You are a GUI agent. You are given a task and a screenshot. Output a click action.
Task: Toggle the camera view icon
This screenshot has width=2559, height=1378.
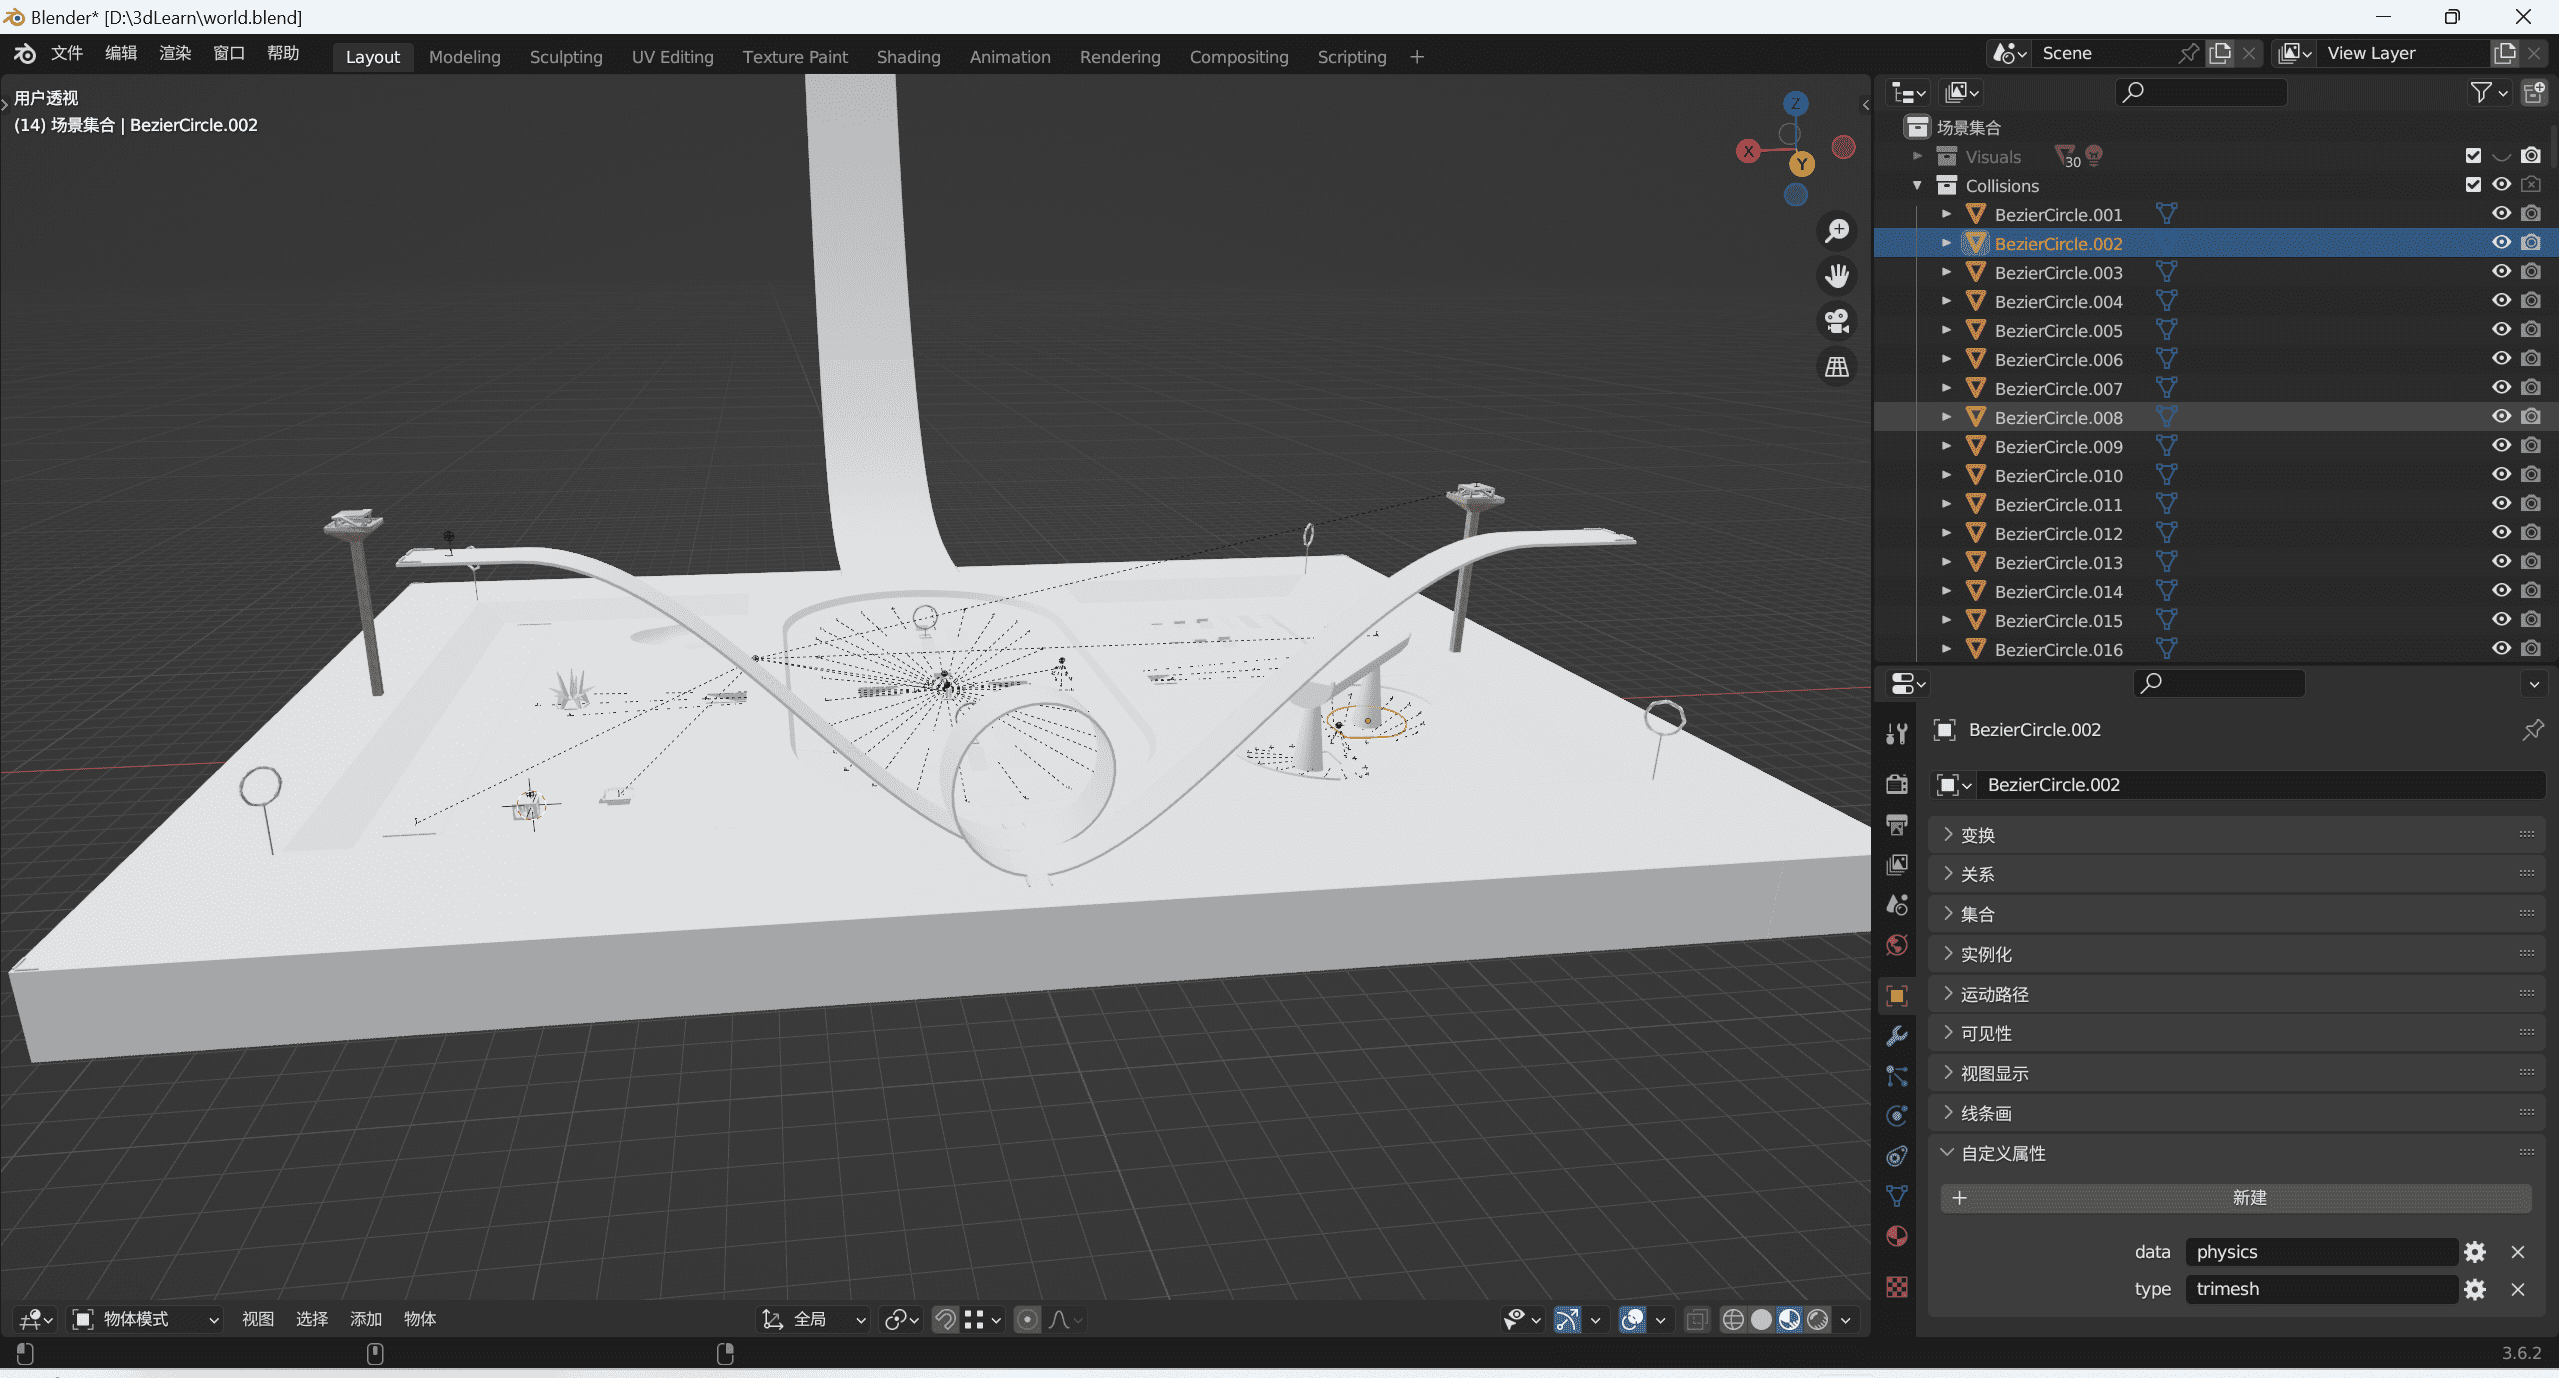click(1837, 322)
